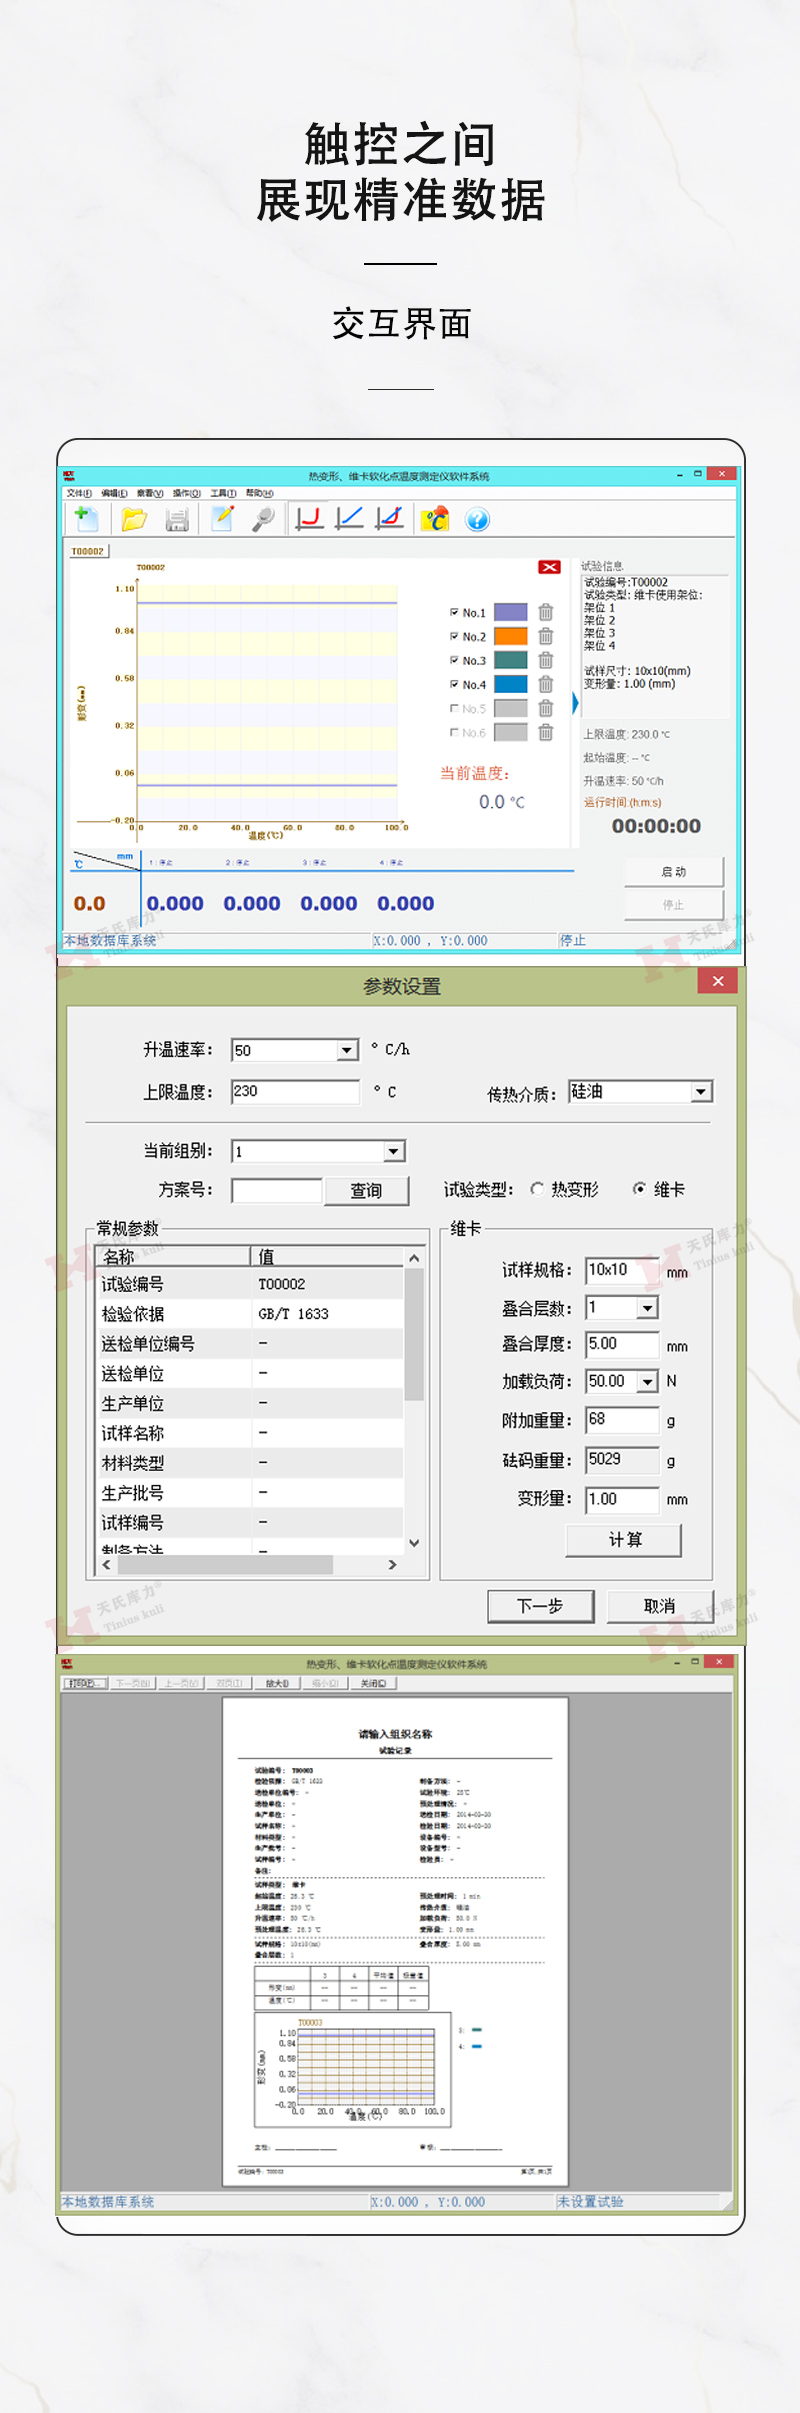Click the new test icon with green plus
The image size is (800, 2413).
(86, 519)
